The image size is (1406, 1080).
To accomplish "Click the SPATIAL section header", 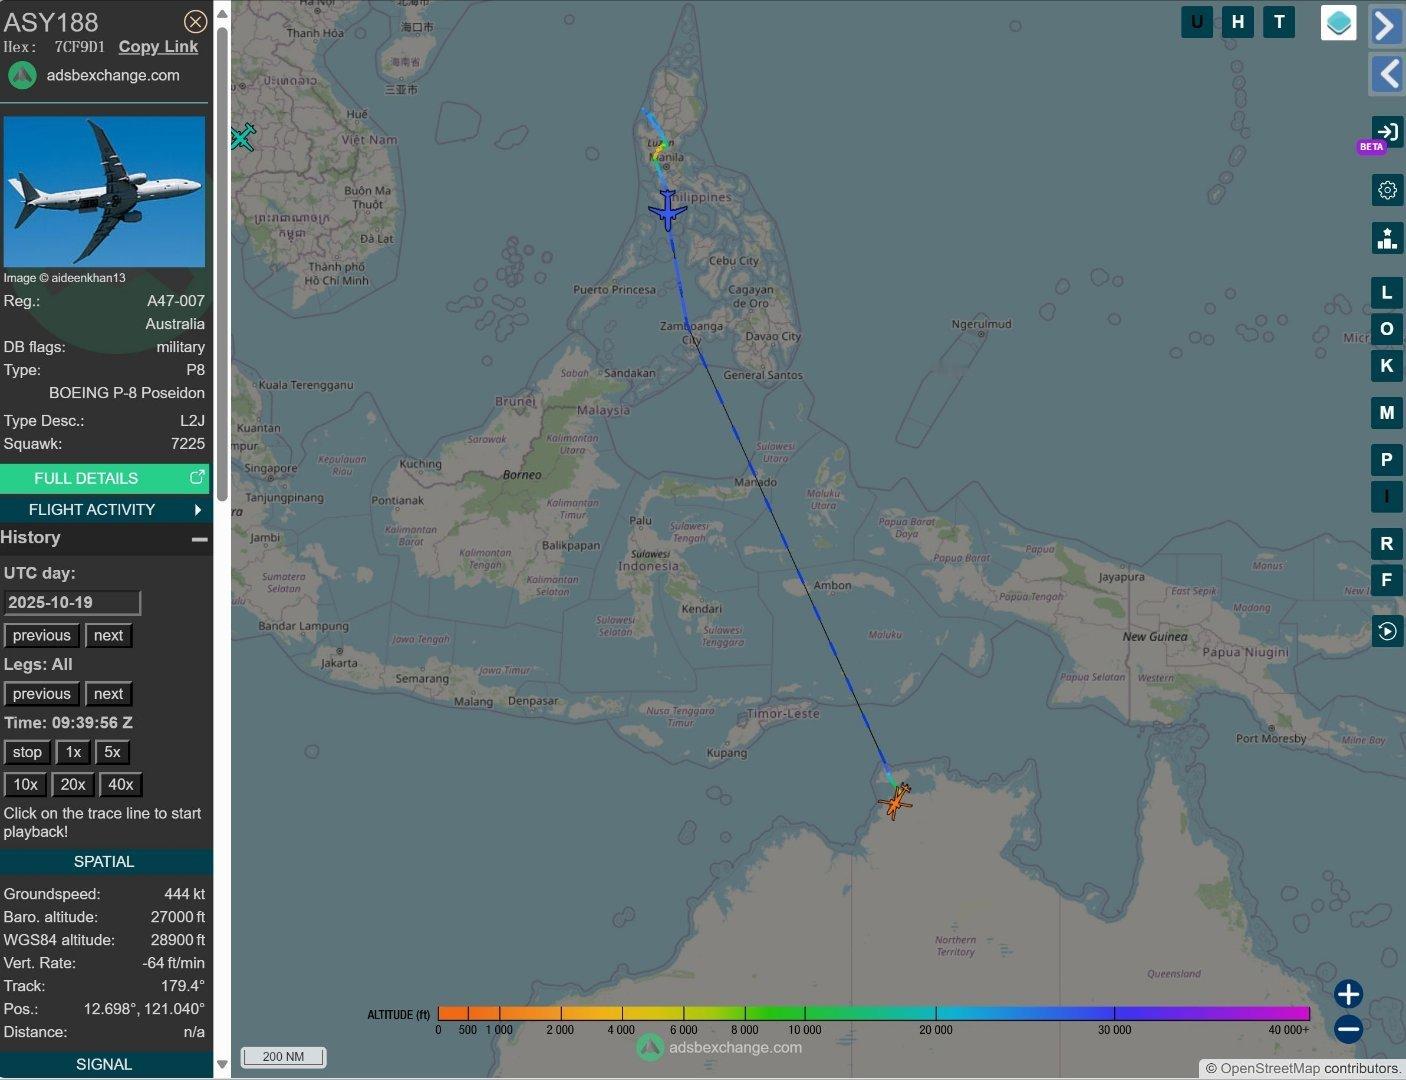I will [x=105, y=862].
